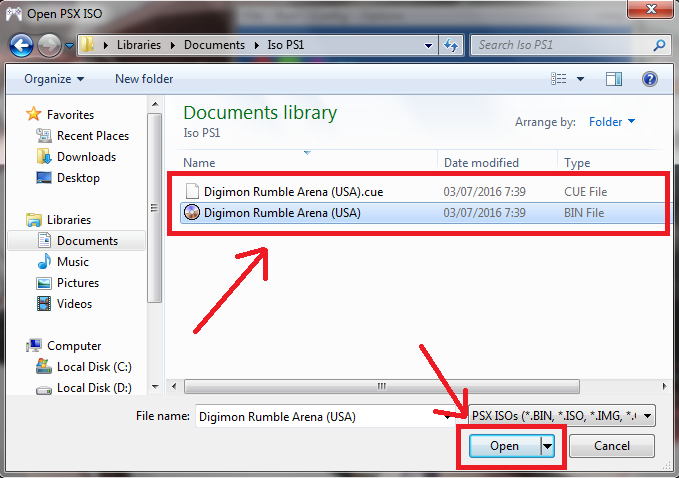The image size is (679, 478).
Task: Open recent locations arrow beside Forward button
Action: (70, 45)
